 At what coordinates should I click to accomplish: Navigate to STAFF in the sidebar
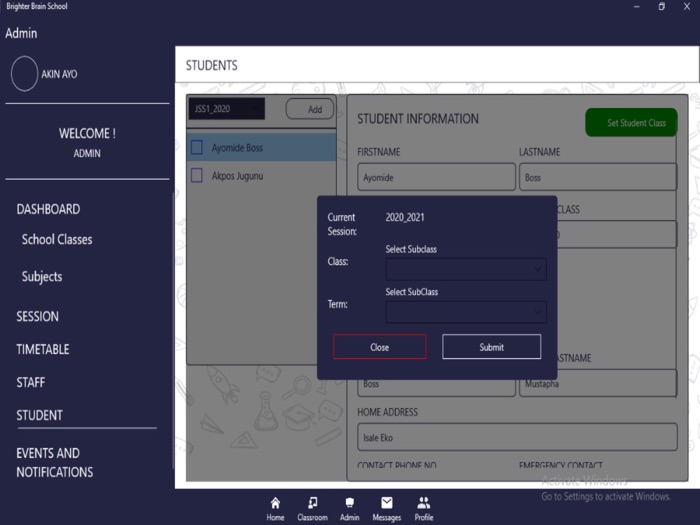(x=31, y=382)
